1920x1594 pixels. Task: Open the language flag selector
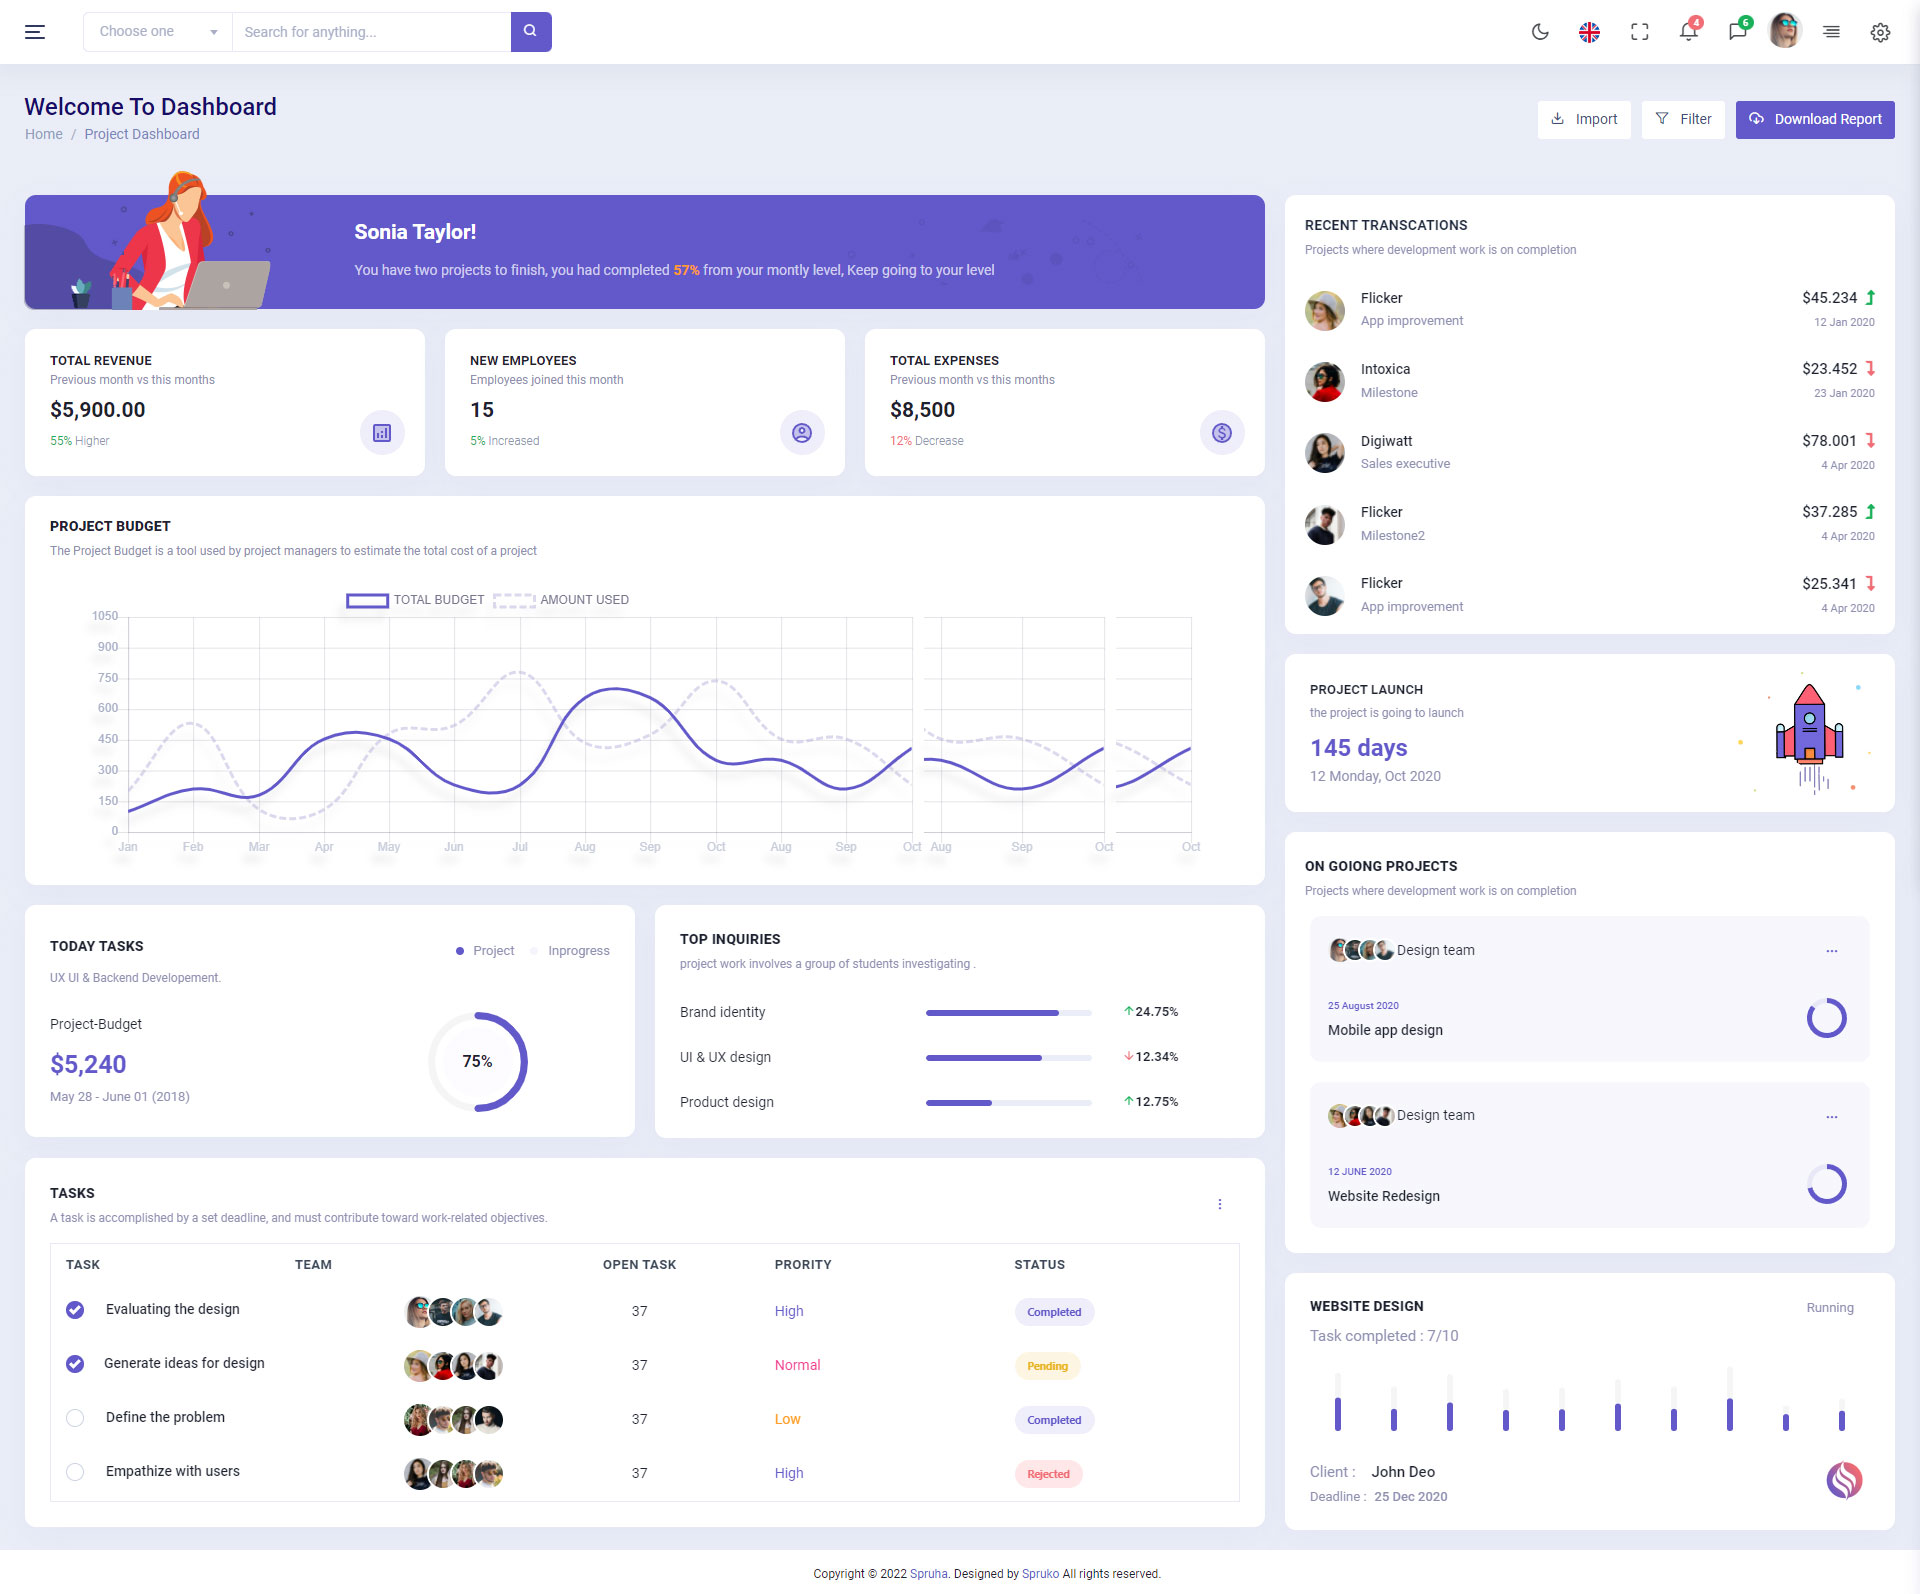click(1589, 32)
